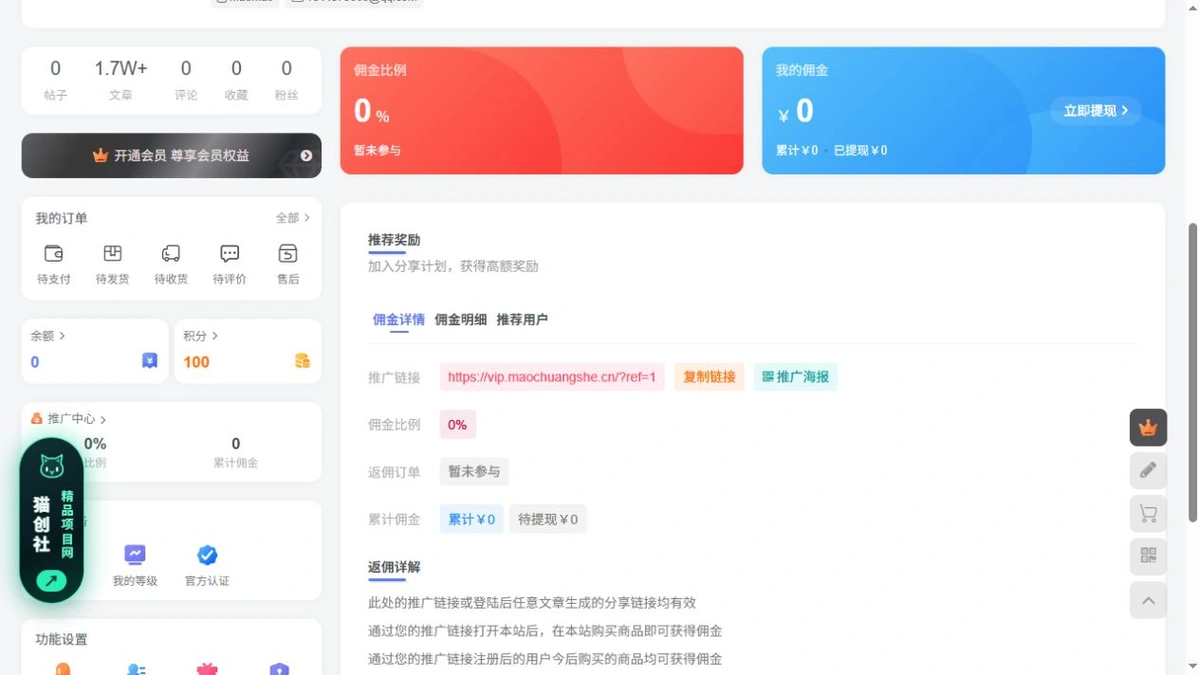The height and width of the screenshot is (675, 1200).
Task: Click the 100 points value
Action: click(x=196, y=362)
